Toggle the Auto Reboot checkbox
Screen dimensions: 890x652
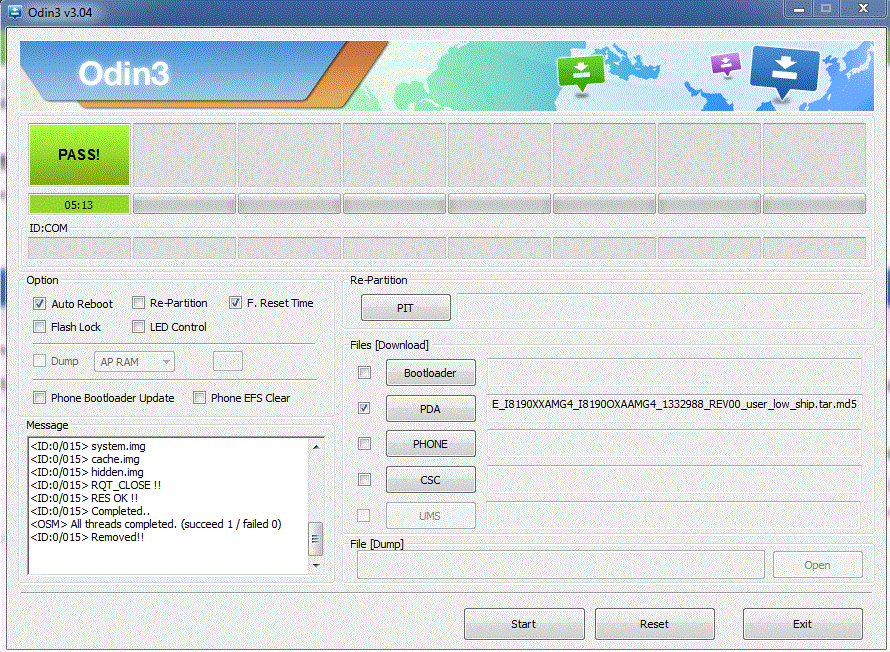[39, 304]
